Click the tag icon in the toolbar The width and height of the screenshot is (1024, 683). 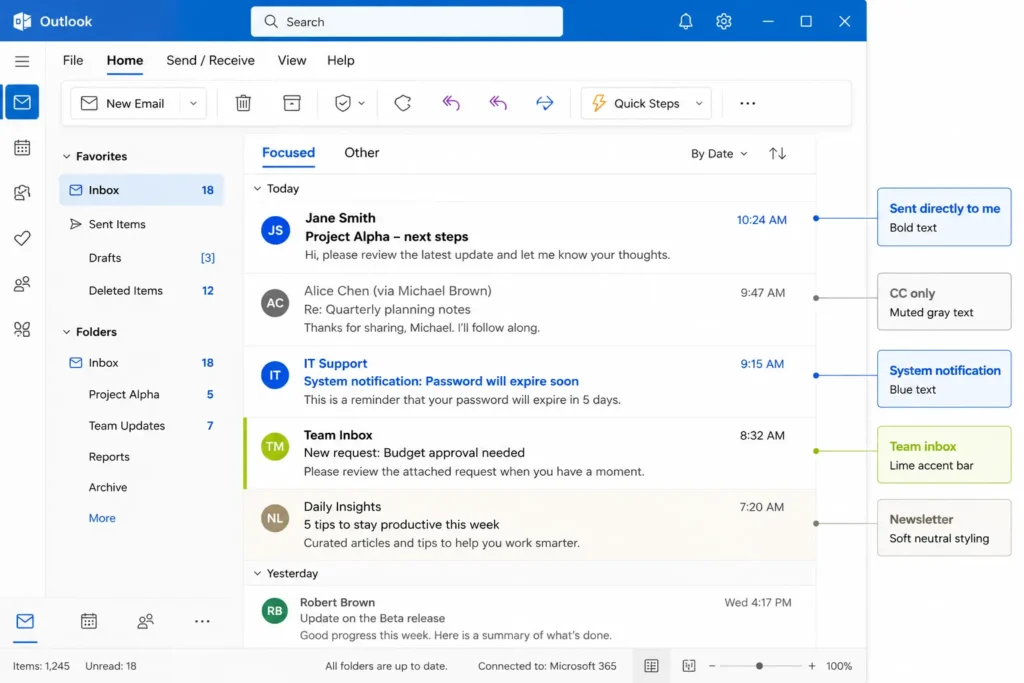(402, 103)
